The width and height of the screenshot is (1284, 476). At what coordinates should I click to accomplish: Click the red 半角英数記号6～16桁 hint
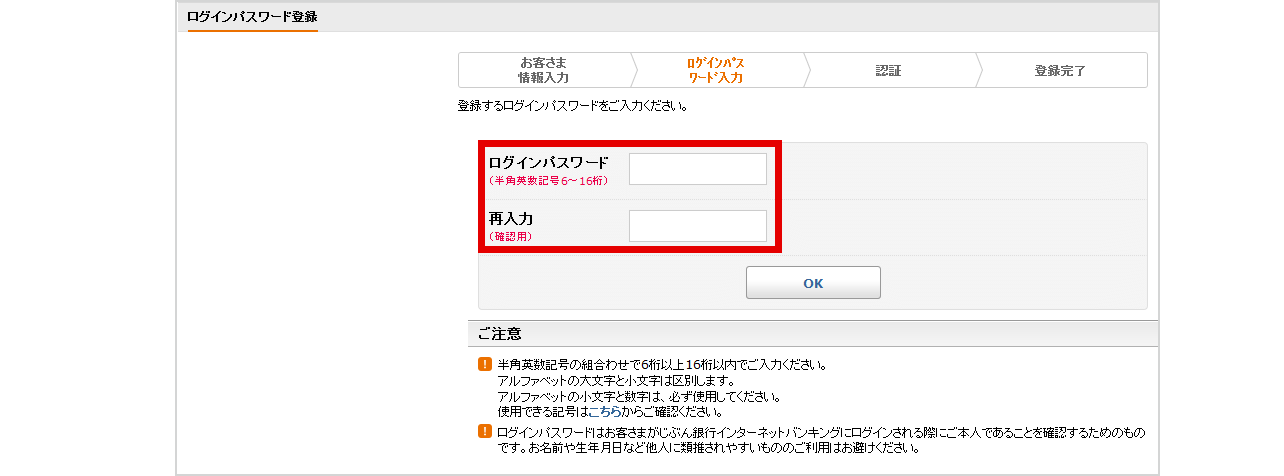(x=548, y=181)
